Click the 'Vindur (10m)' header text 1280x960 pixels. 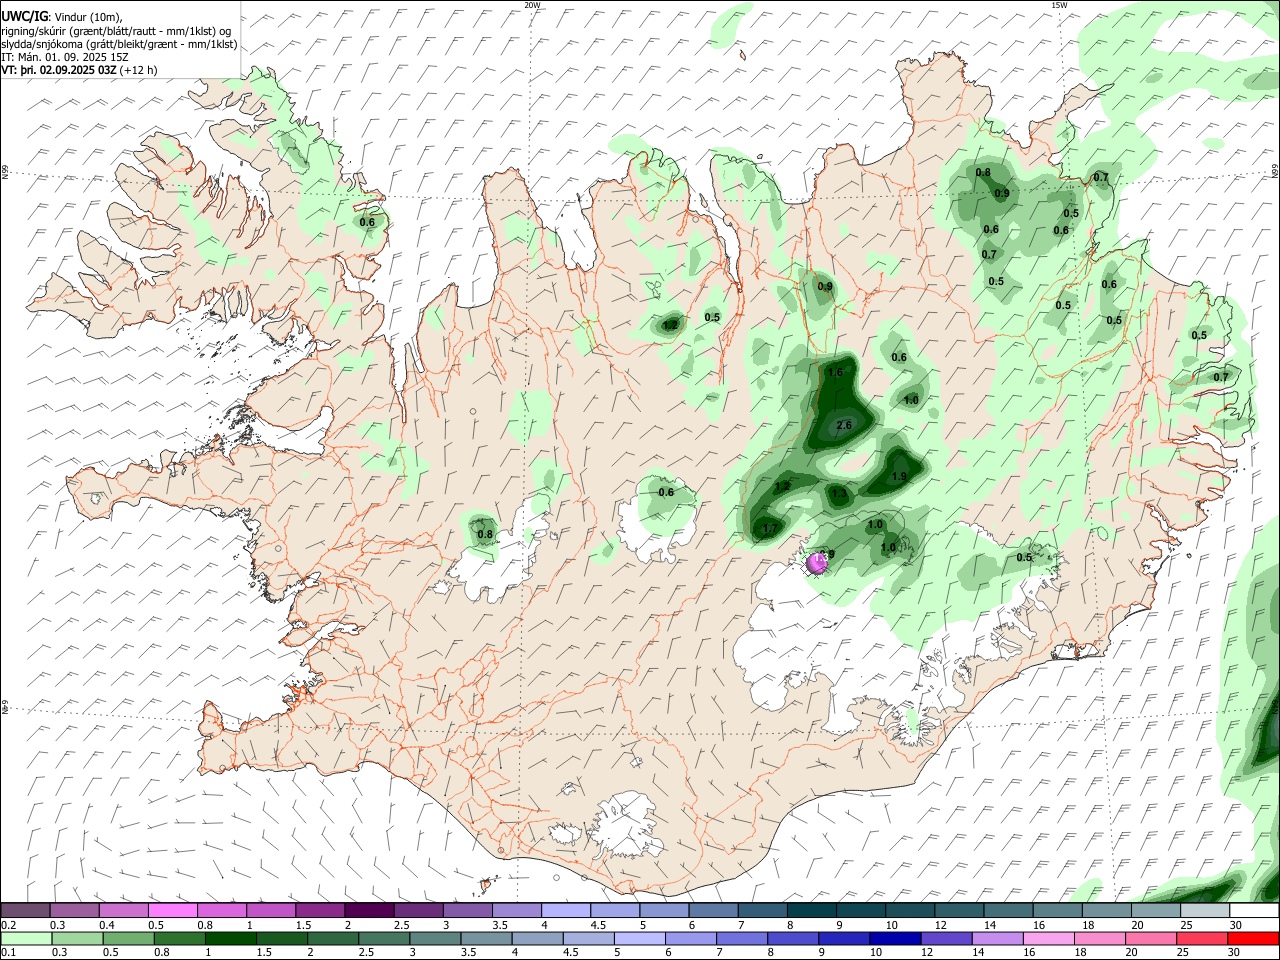[x=88, y=17]
